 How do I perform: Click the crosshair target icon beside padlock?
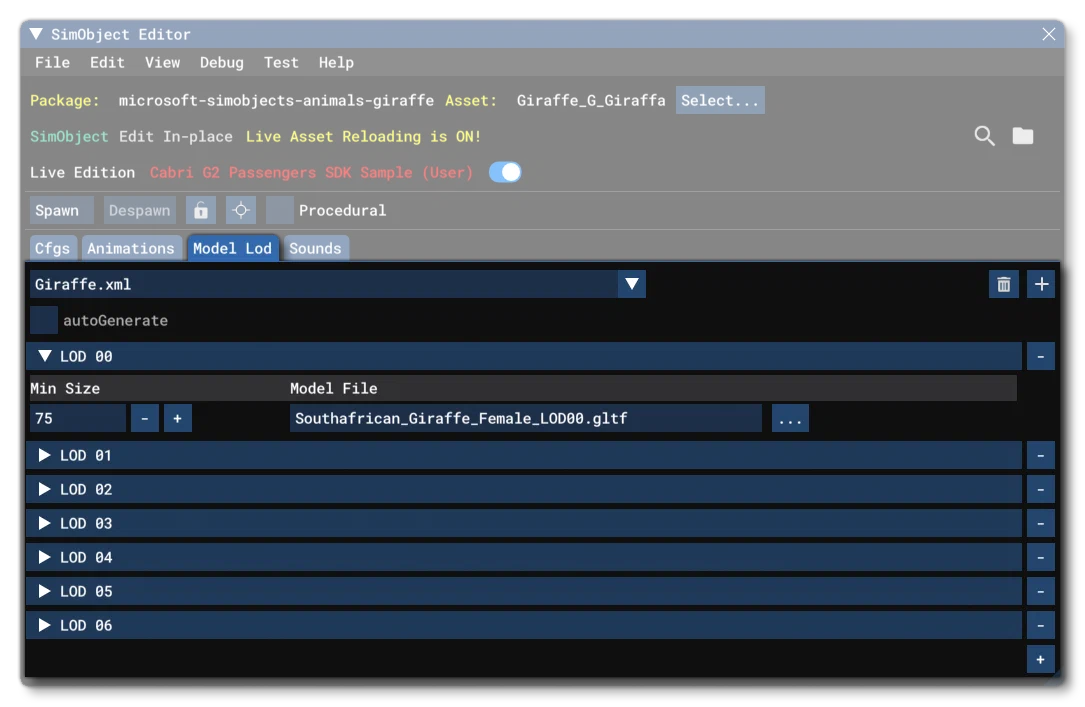(x=241, y=210)
